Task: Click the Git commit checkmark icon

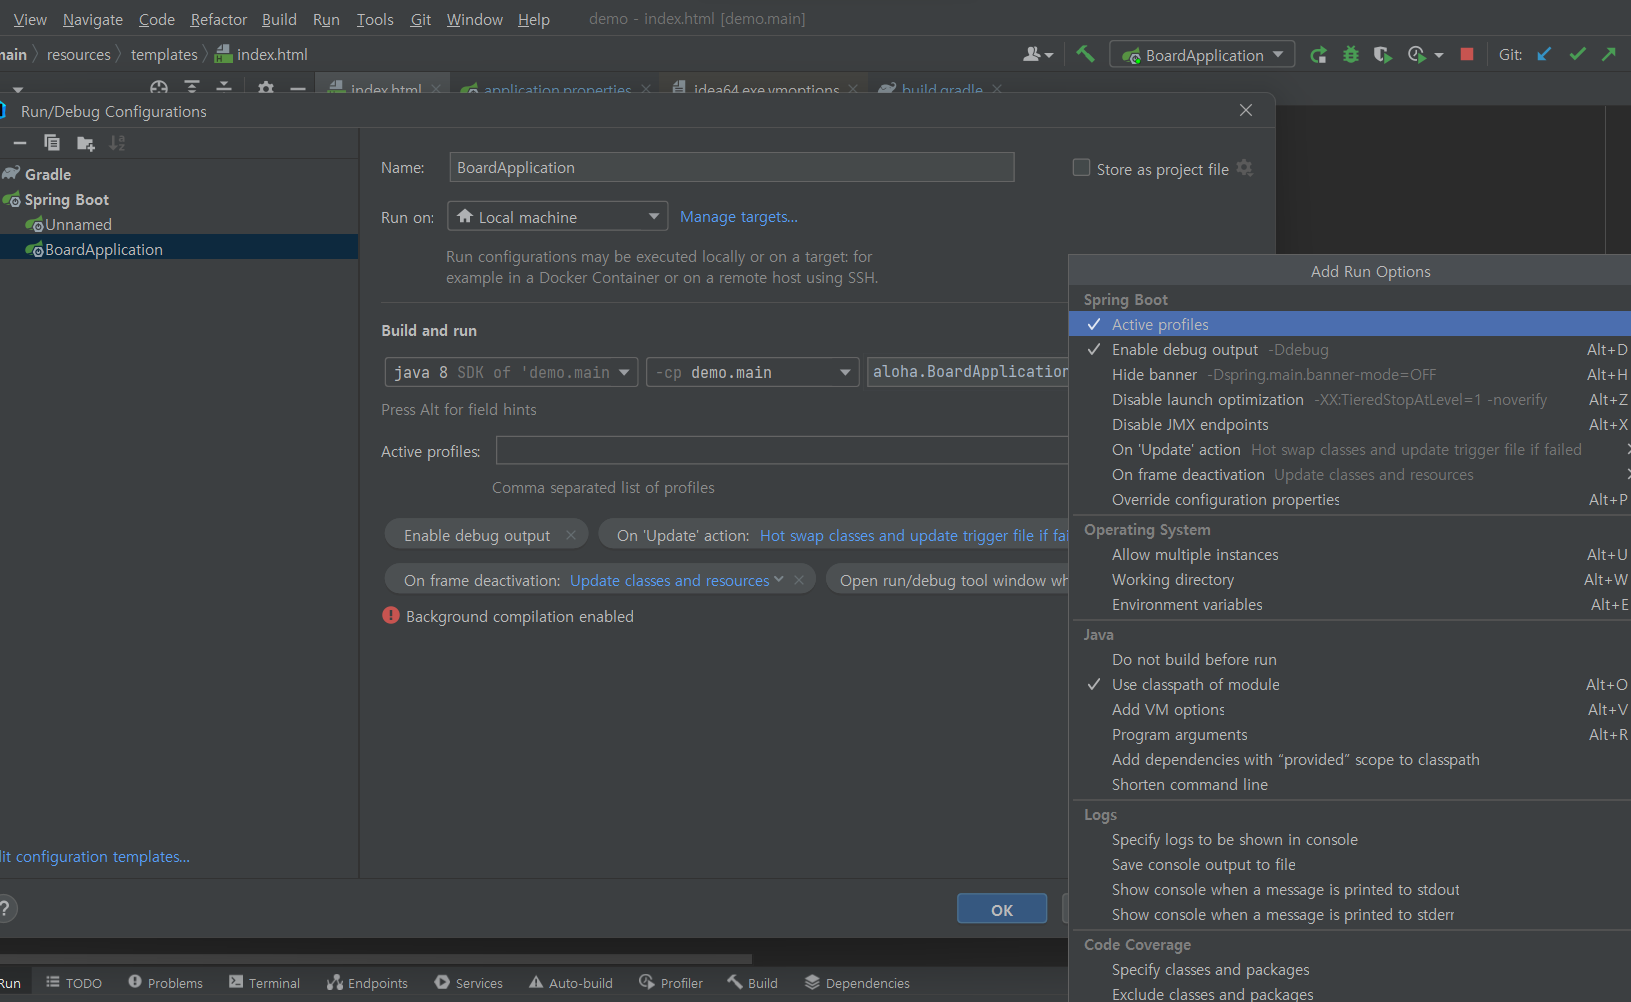Action: click(x=1577, y=55)
